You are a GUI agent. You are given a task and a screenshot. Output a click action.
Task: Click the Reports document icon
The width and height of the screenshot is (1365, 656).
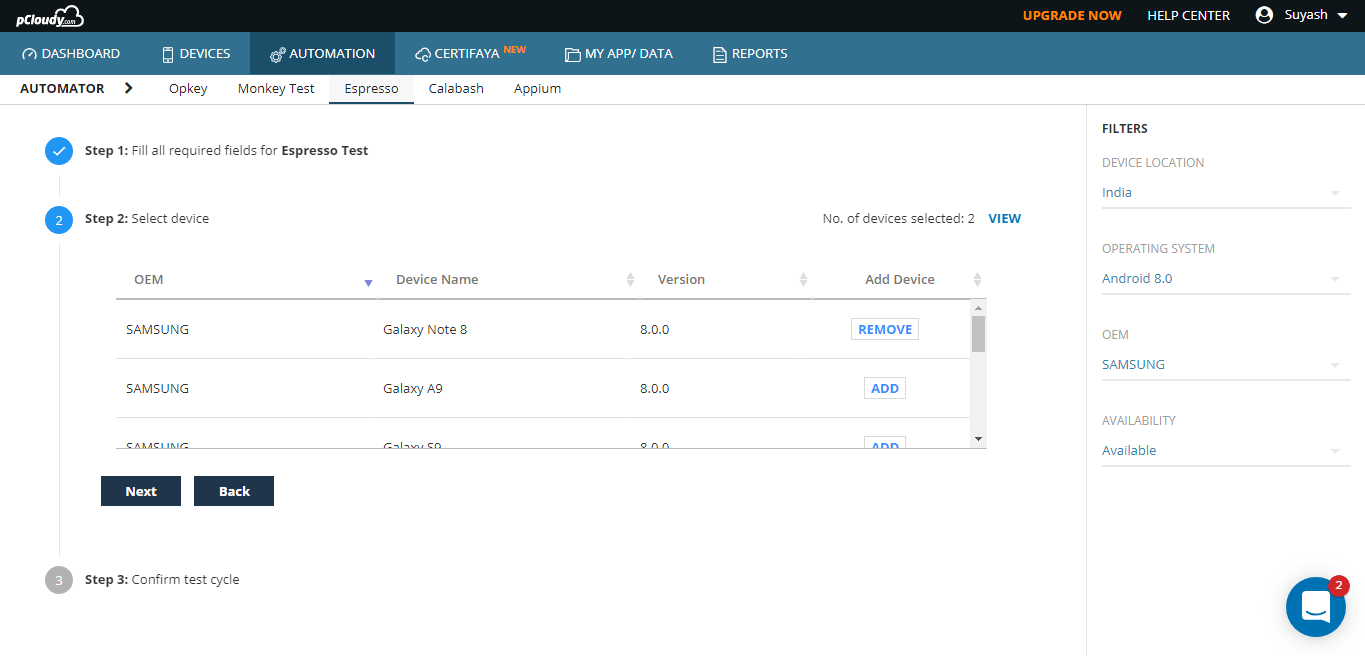[719, 54]
